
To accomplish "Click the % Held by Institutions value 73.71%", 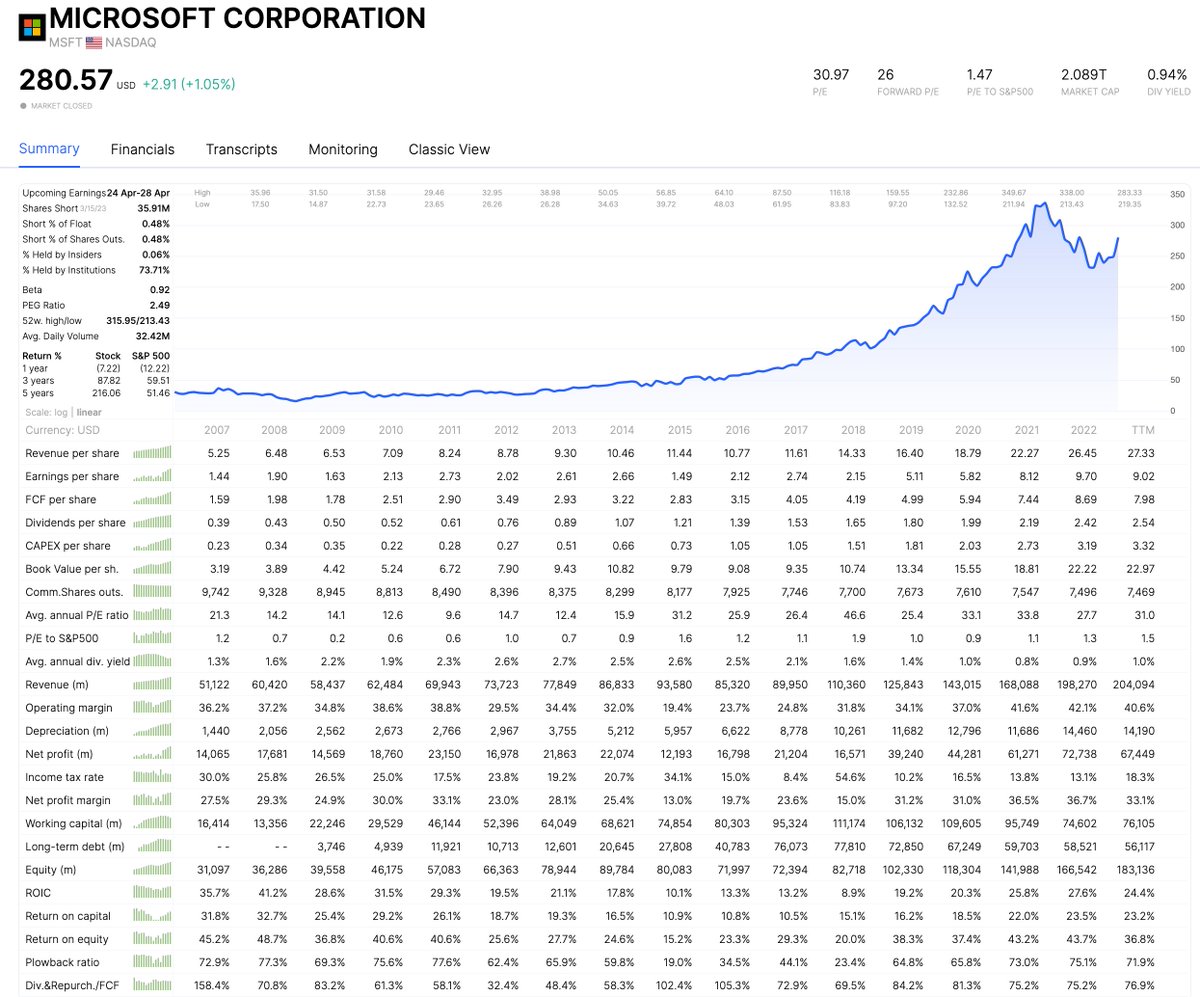I will click(154, 270).
